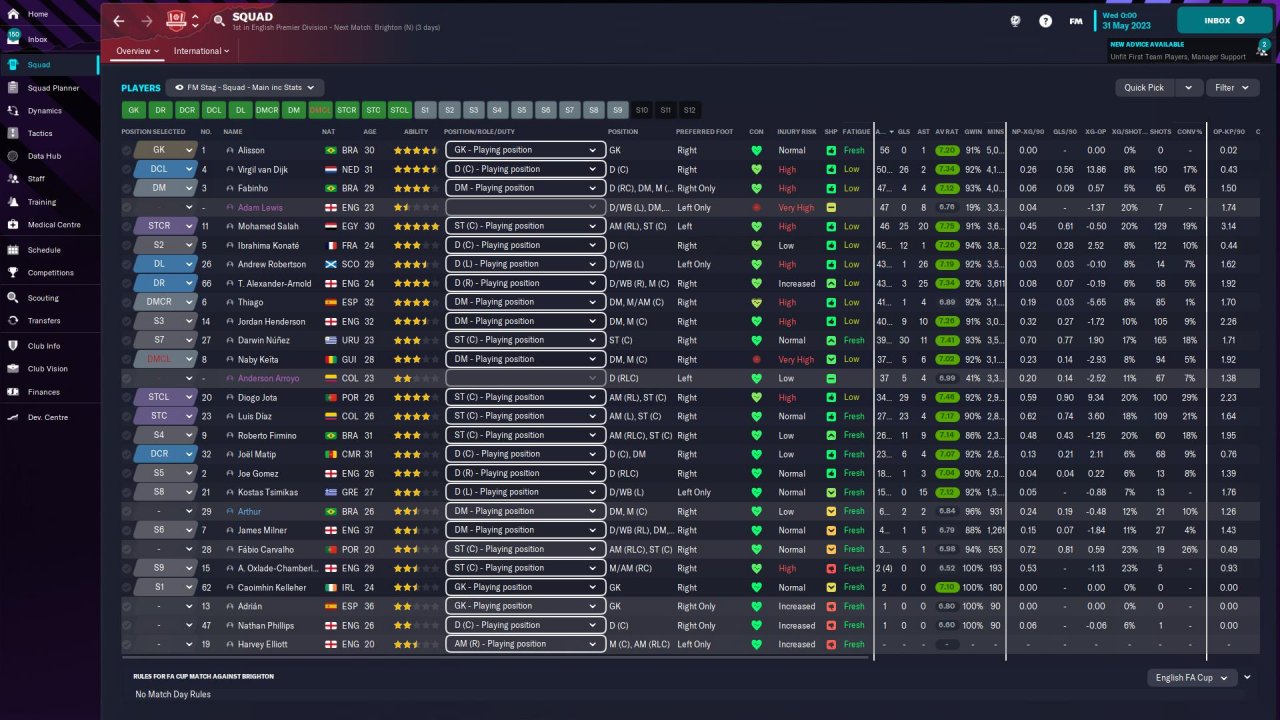Toggle the selection circle on Mohamed Salah's row

click(127, 226)
